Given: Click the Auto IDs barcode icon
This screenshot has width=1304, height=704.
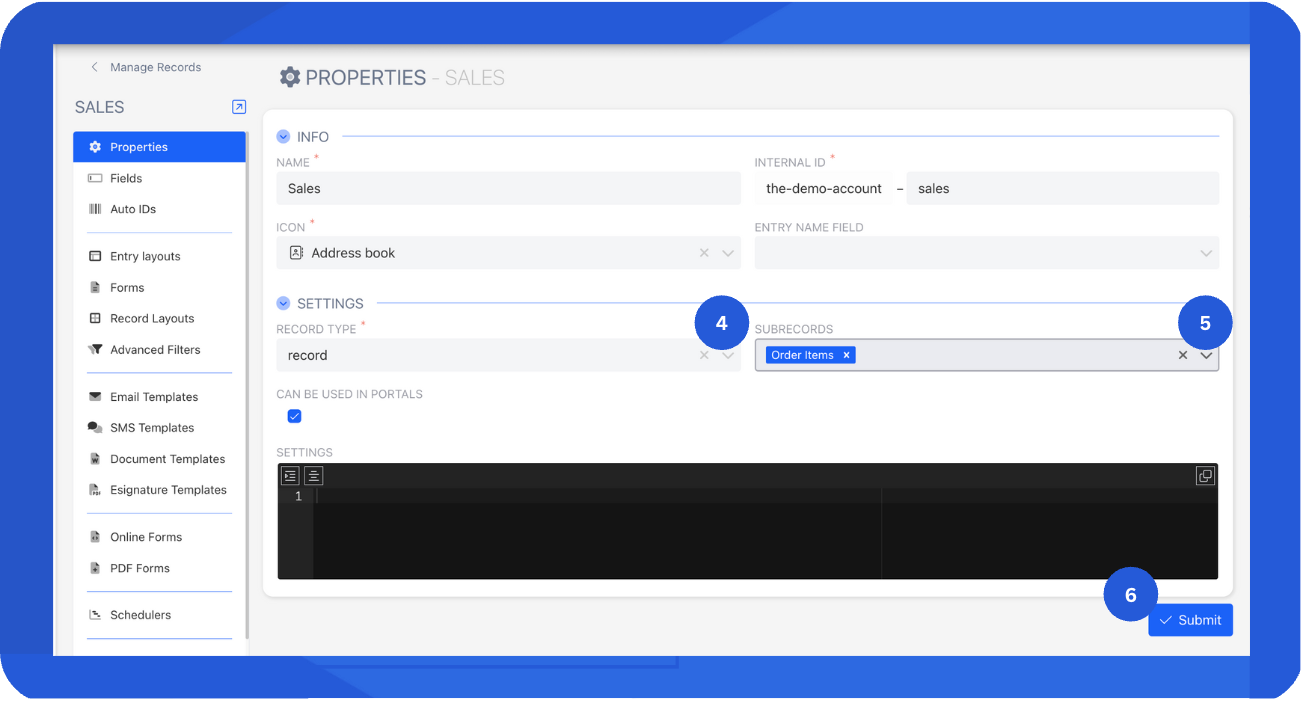Looking at the screenshot, I should click(95, 209).
